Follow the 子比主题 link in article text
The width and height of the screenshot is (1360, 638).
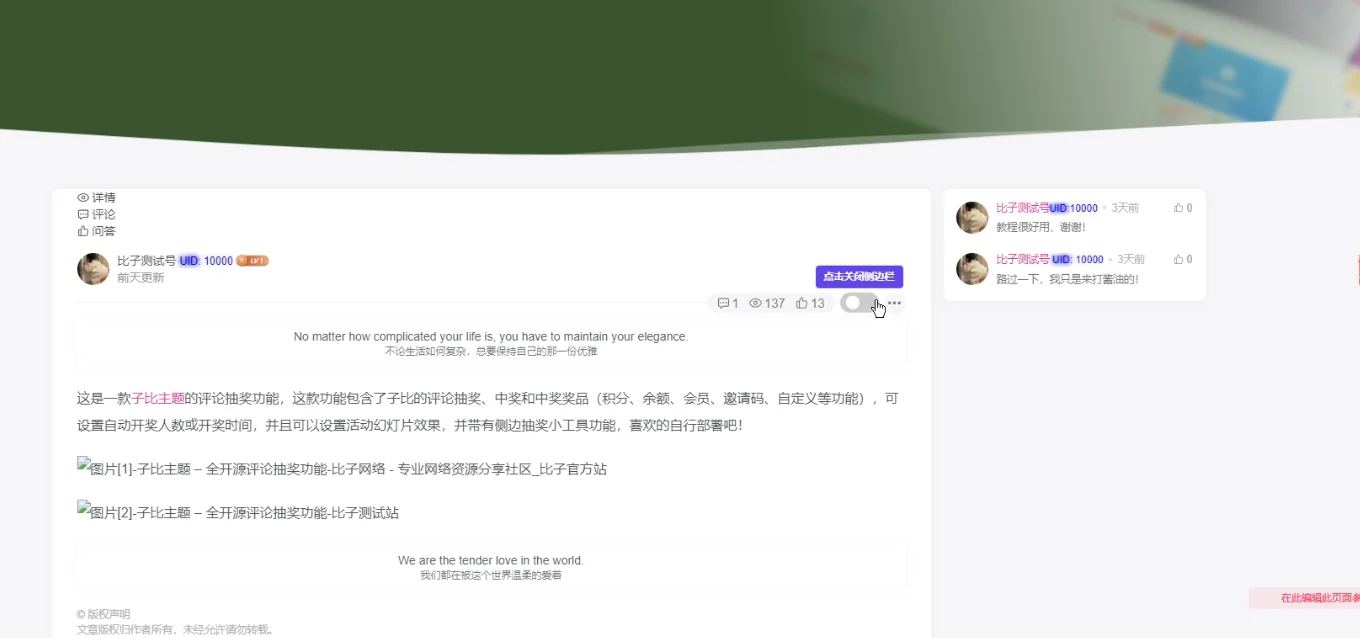pos(158,398)
